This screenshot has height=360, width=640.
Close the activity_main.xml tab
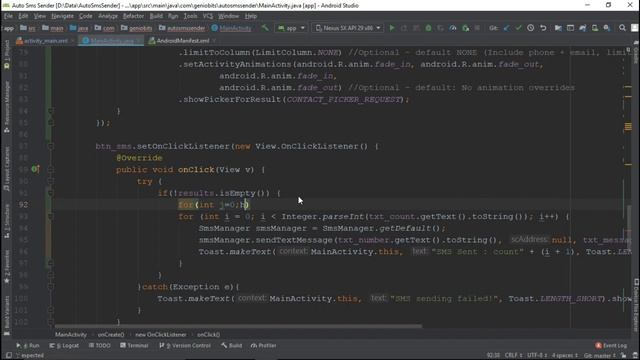(73, 41)
